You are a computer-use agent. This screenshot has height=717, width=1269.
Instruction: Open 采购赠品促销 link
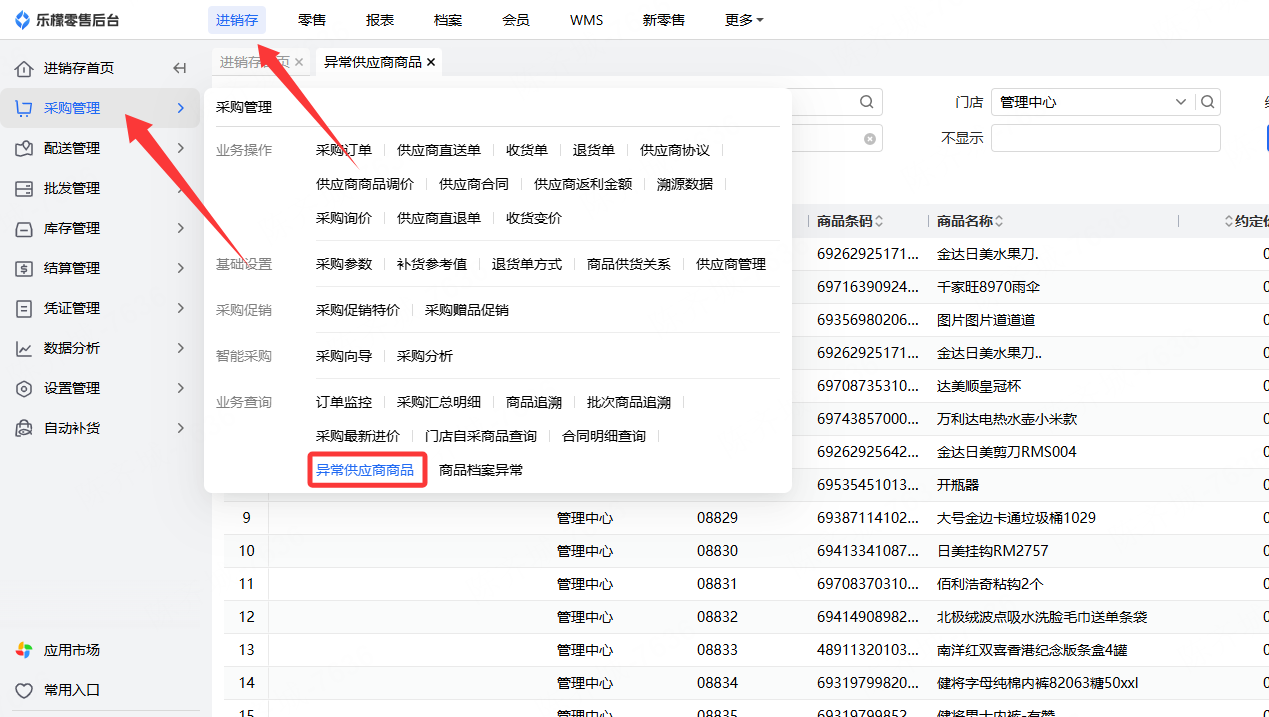[x=467, y=310]
